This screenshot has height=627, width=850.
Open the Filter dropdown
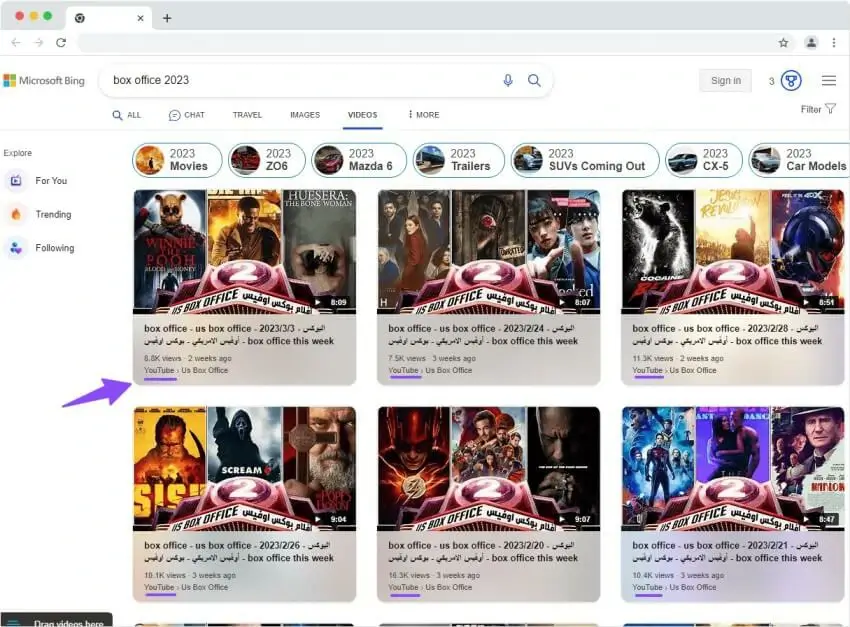[x=815, y=109]
